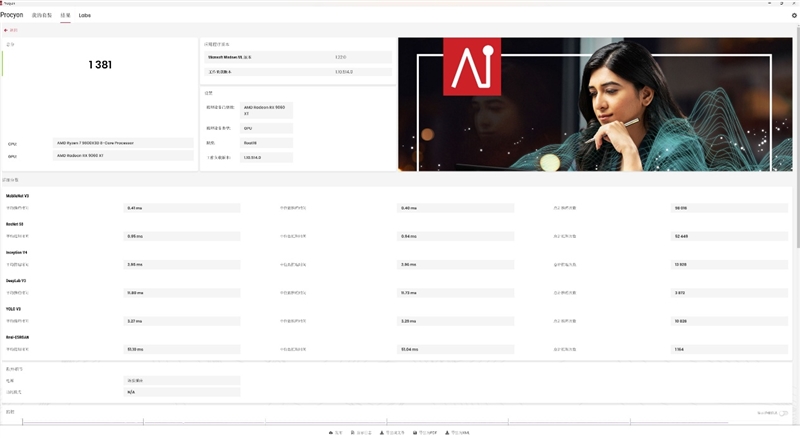This screenshot has width=800, height=438.
Task: Click the YOLO V3 section heading
Action: pyautogui.click(x=16, y=309)
